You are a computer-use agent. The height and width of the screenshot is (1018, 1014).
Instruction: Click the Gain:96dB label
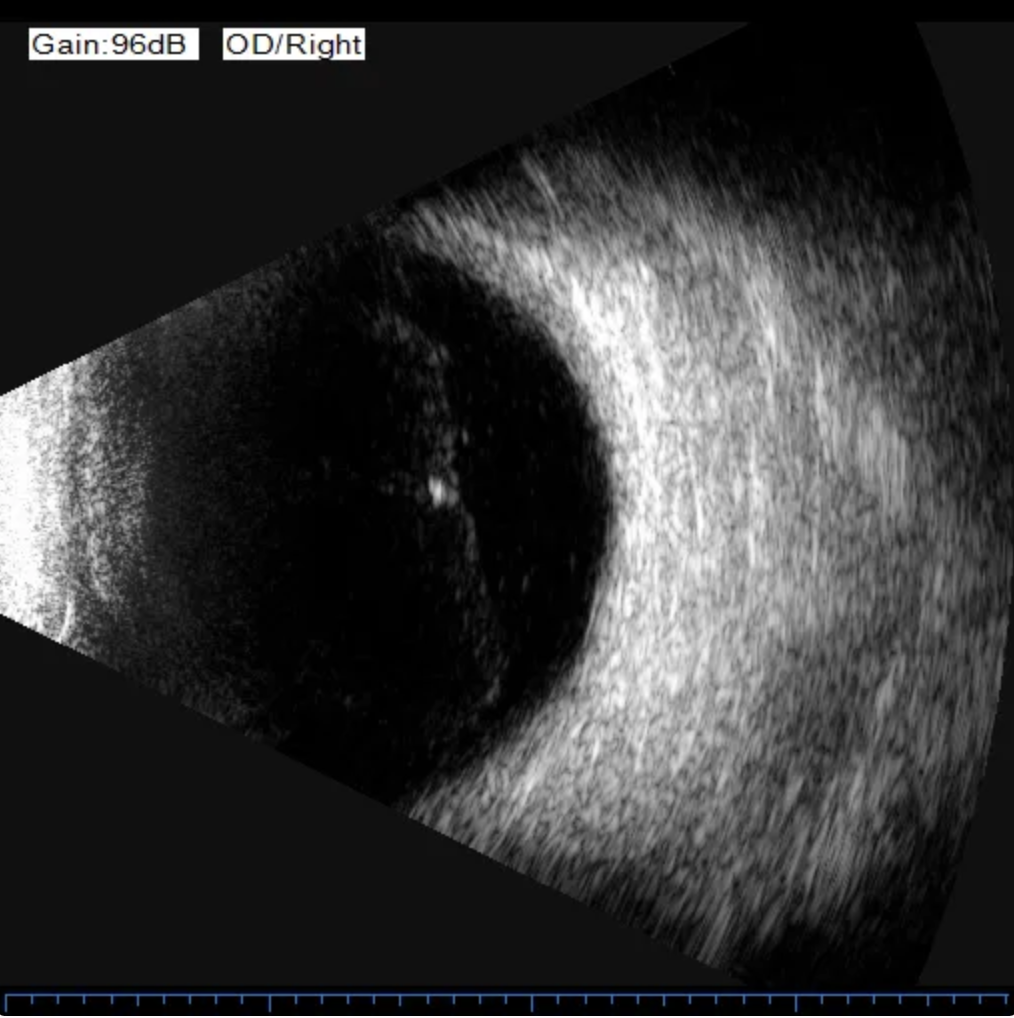tap(114, 44)
